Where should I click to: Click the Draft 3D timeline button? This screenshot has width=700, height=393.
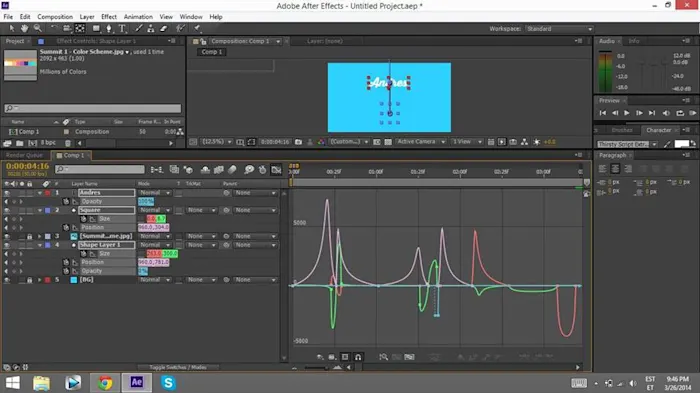[x=188, y=170]
